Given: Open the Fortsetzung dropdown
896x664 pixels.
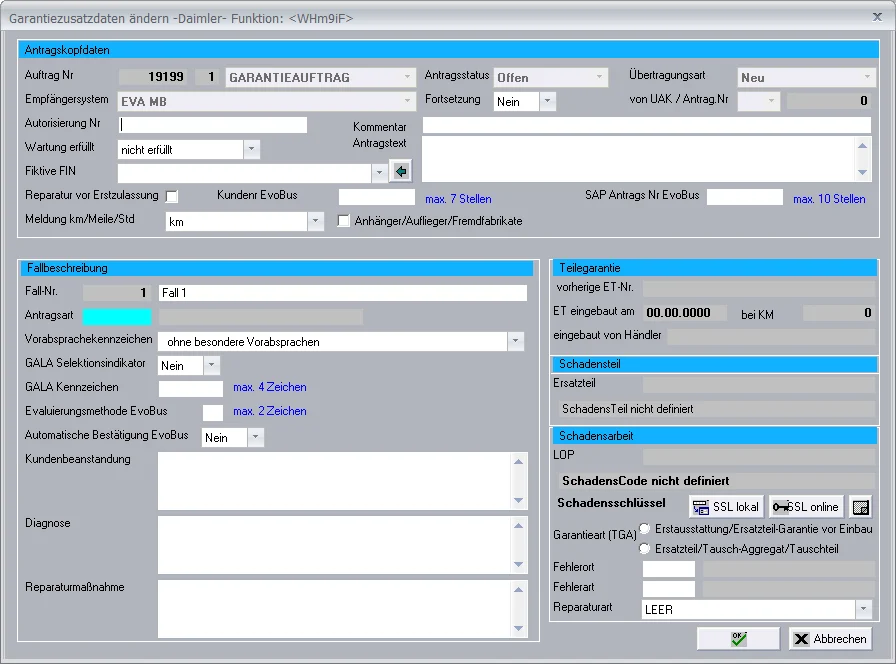Looking at the screenshot, I should point(547,101).
